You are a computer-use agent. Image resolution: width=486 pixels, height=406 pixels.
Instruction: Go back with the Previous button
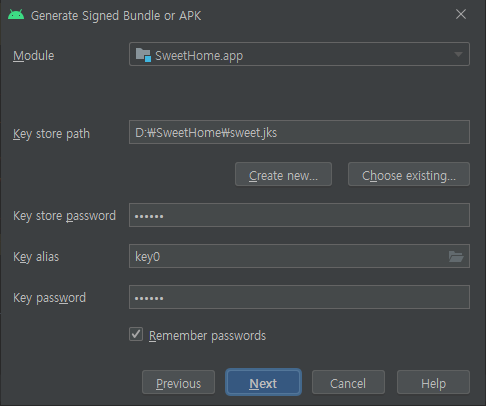[x=178, y=382]
